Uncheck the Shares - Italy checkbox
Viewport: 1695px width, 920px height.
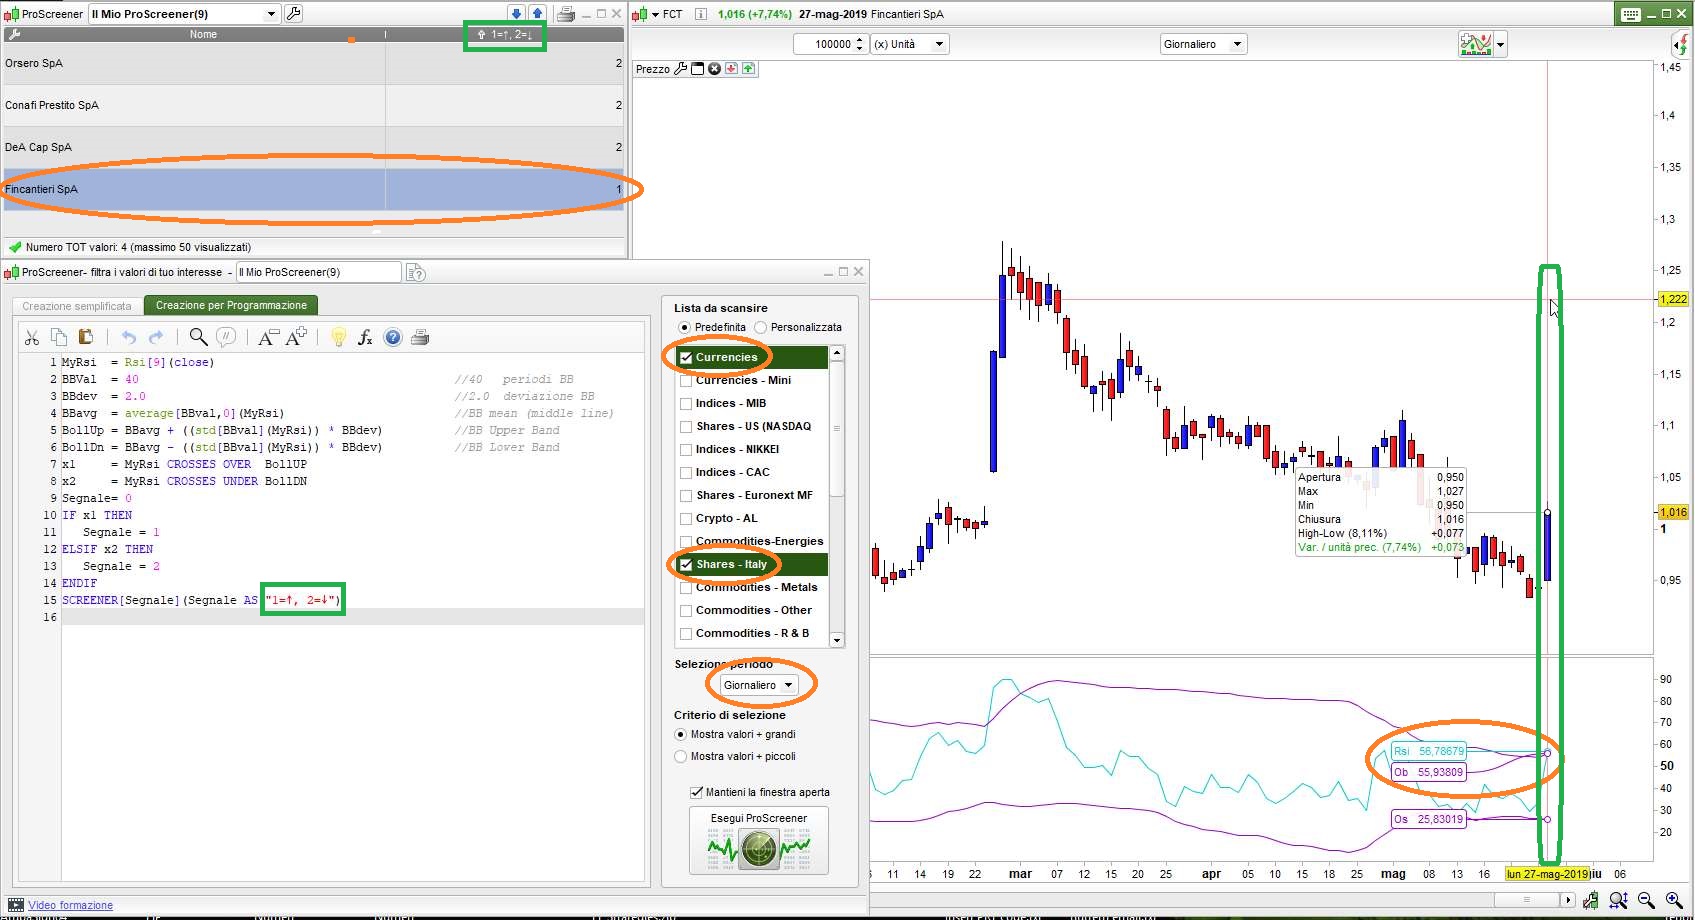click(686, 564)
